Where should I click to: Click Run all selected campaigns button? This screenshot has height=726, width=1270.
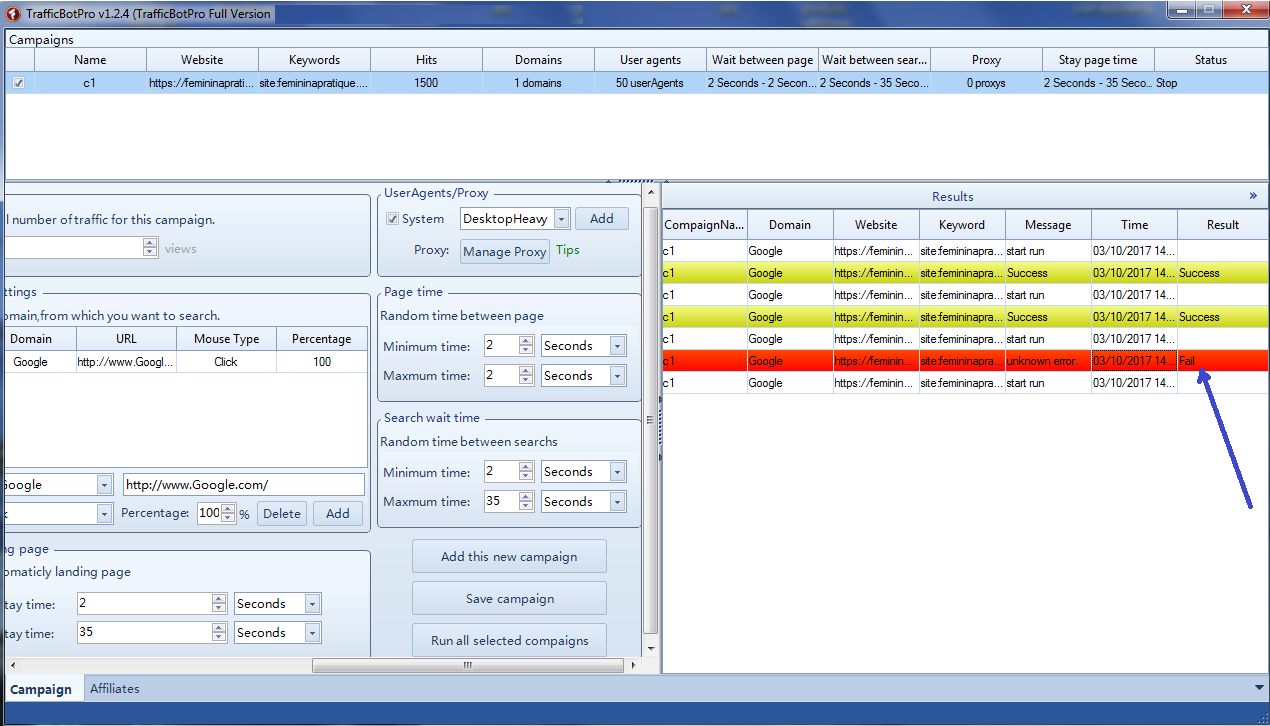click(509, 641)
